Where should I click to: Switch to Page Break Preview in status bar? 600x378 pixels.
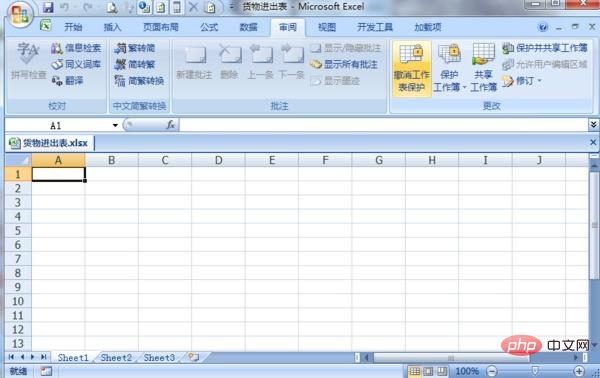pyautogui.click(x=442, y=371)
